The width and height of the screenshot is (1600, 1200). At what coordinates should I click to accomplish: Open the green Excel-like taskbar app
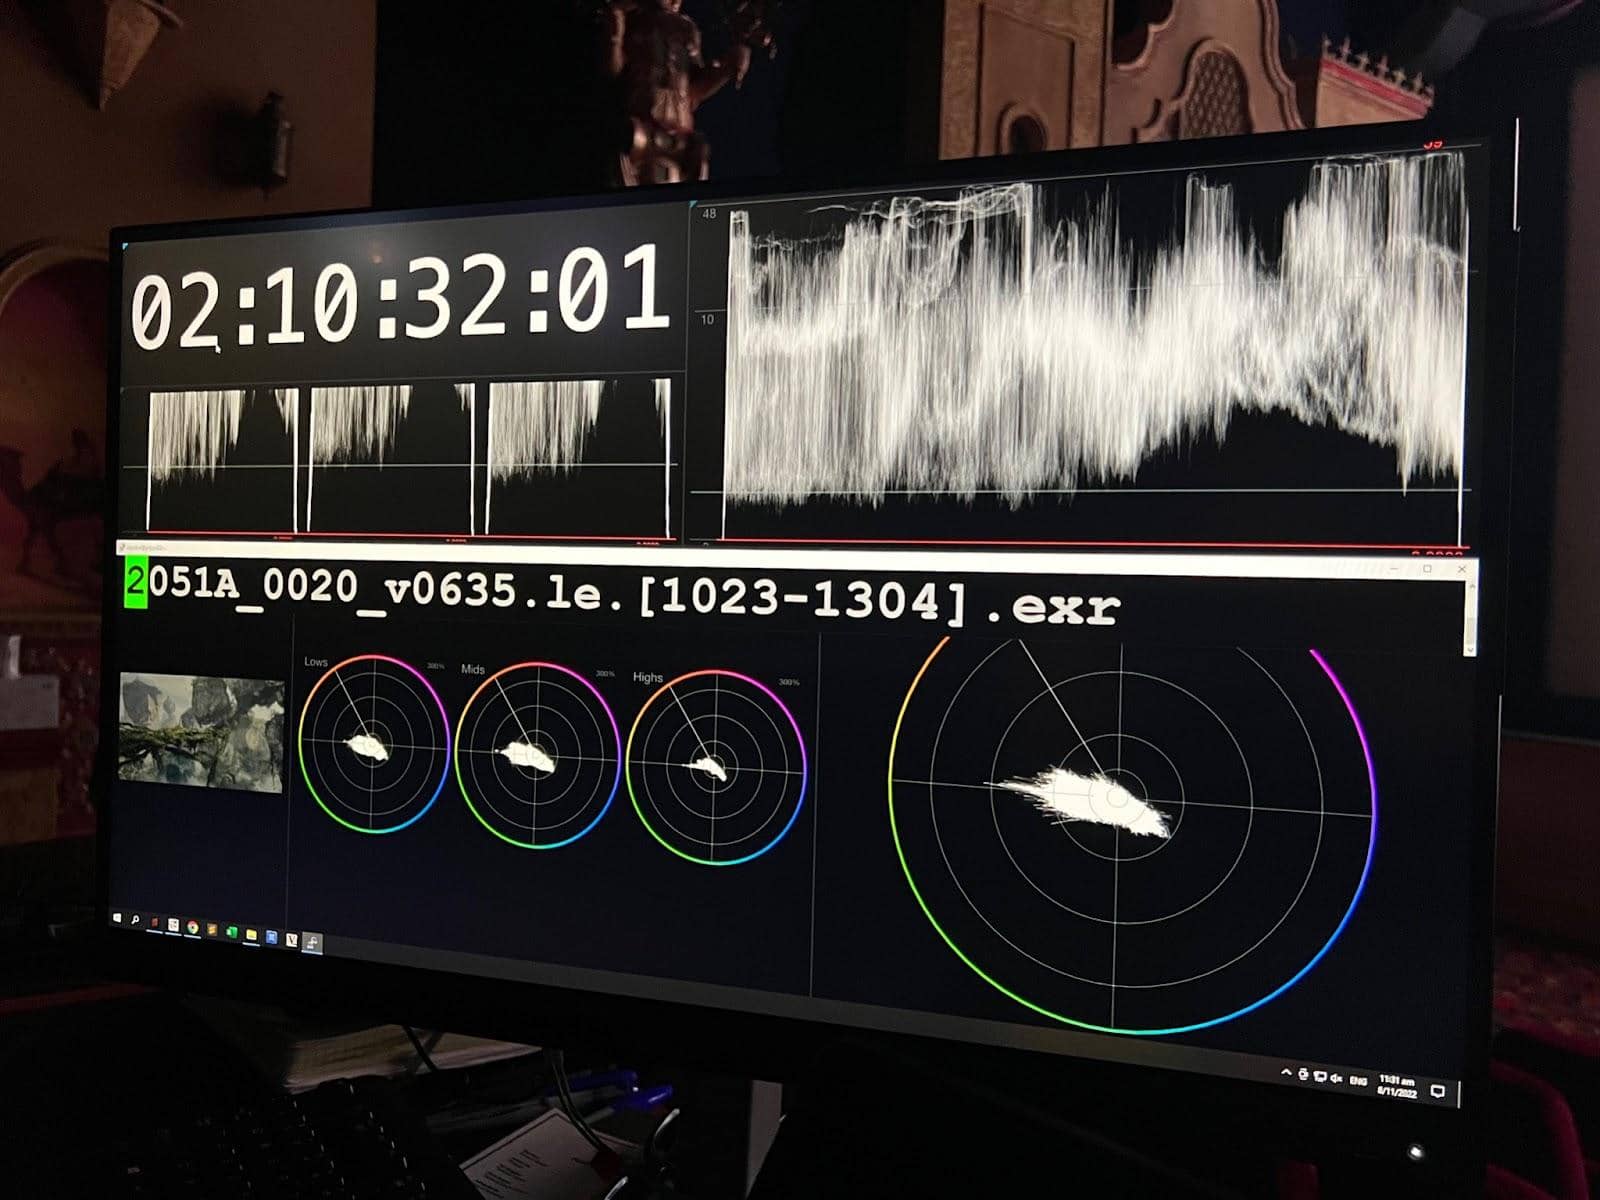232,932
